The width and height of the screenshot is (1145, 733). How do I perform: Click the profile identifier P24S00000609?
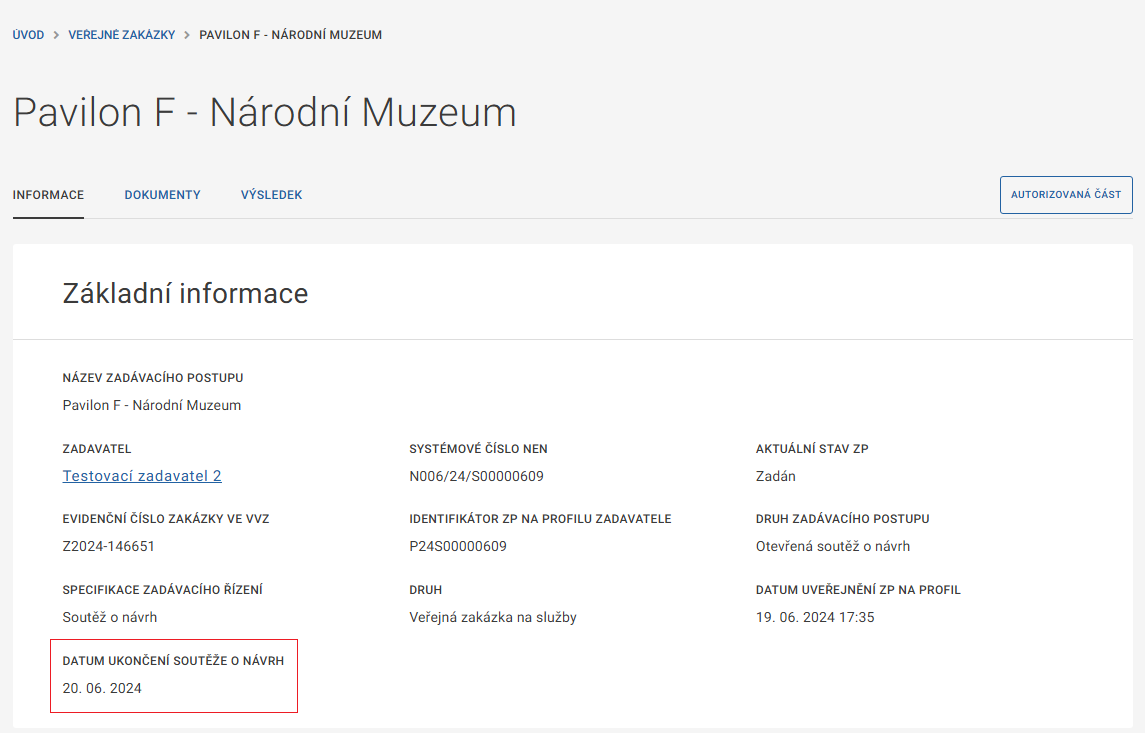[458, 546]
